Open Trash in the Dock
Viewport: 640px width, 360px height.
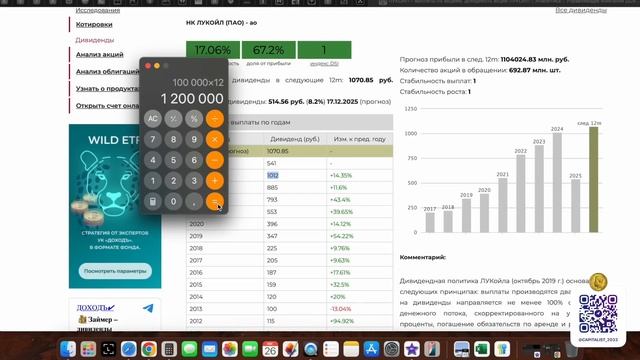tap(571, 349)
